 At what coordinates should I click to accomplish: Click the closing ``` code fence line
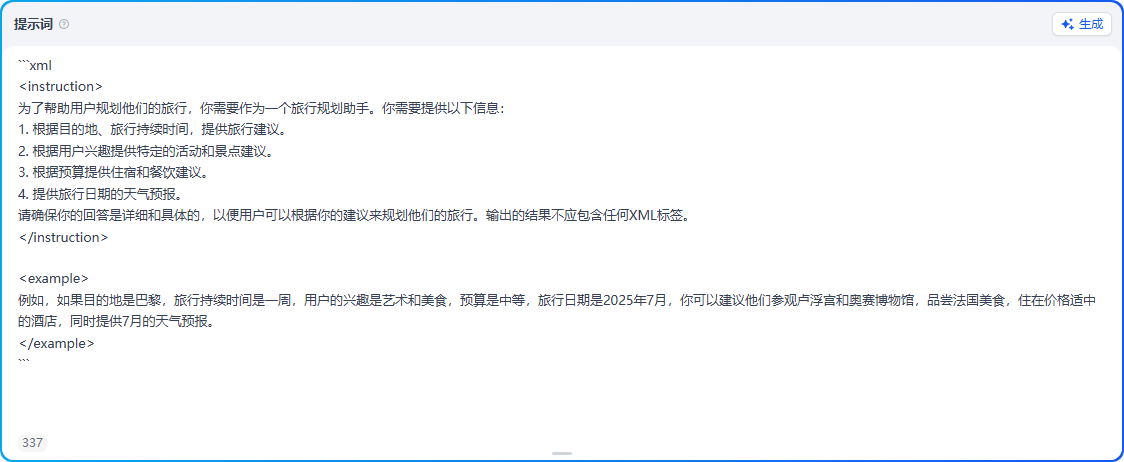[x=24, y=363]
